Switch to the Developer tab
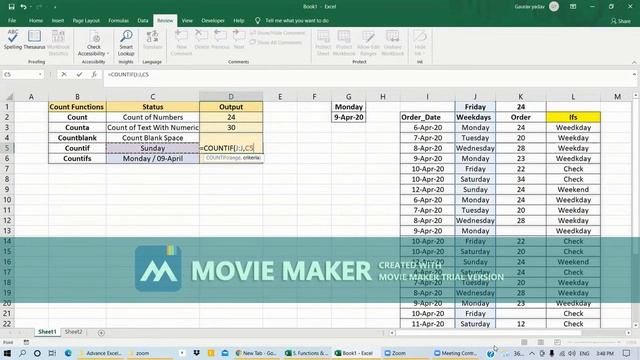 pos(213,20)
